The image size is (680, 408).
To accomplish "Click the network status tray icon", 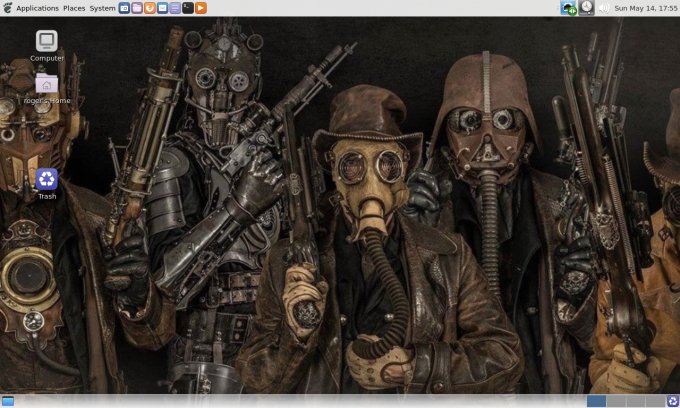I will [x=568, y=8].
